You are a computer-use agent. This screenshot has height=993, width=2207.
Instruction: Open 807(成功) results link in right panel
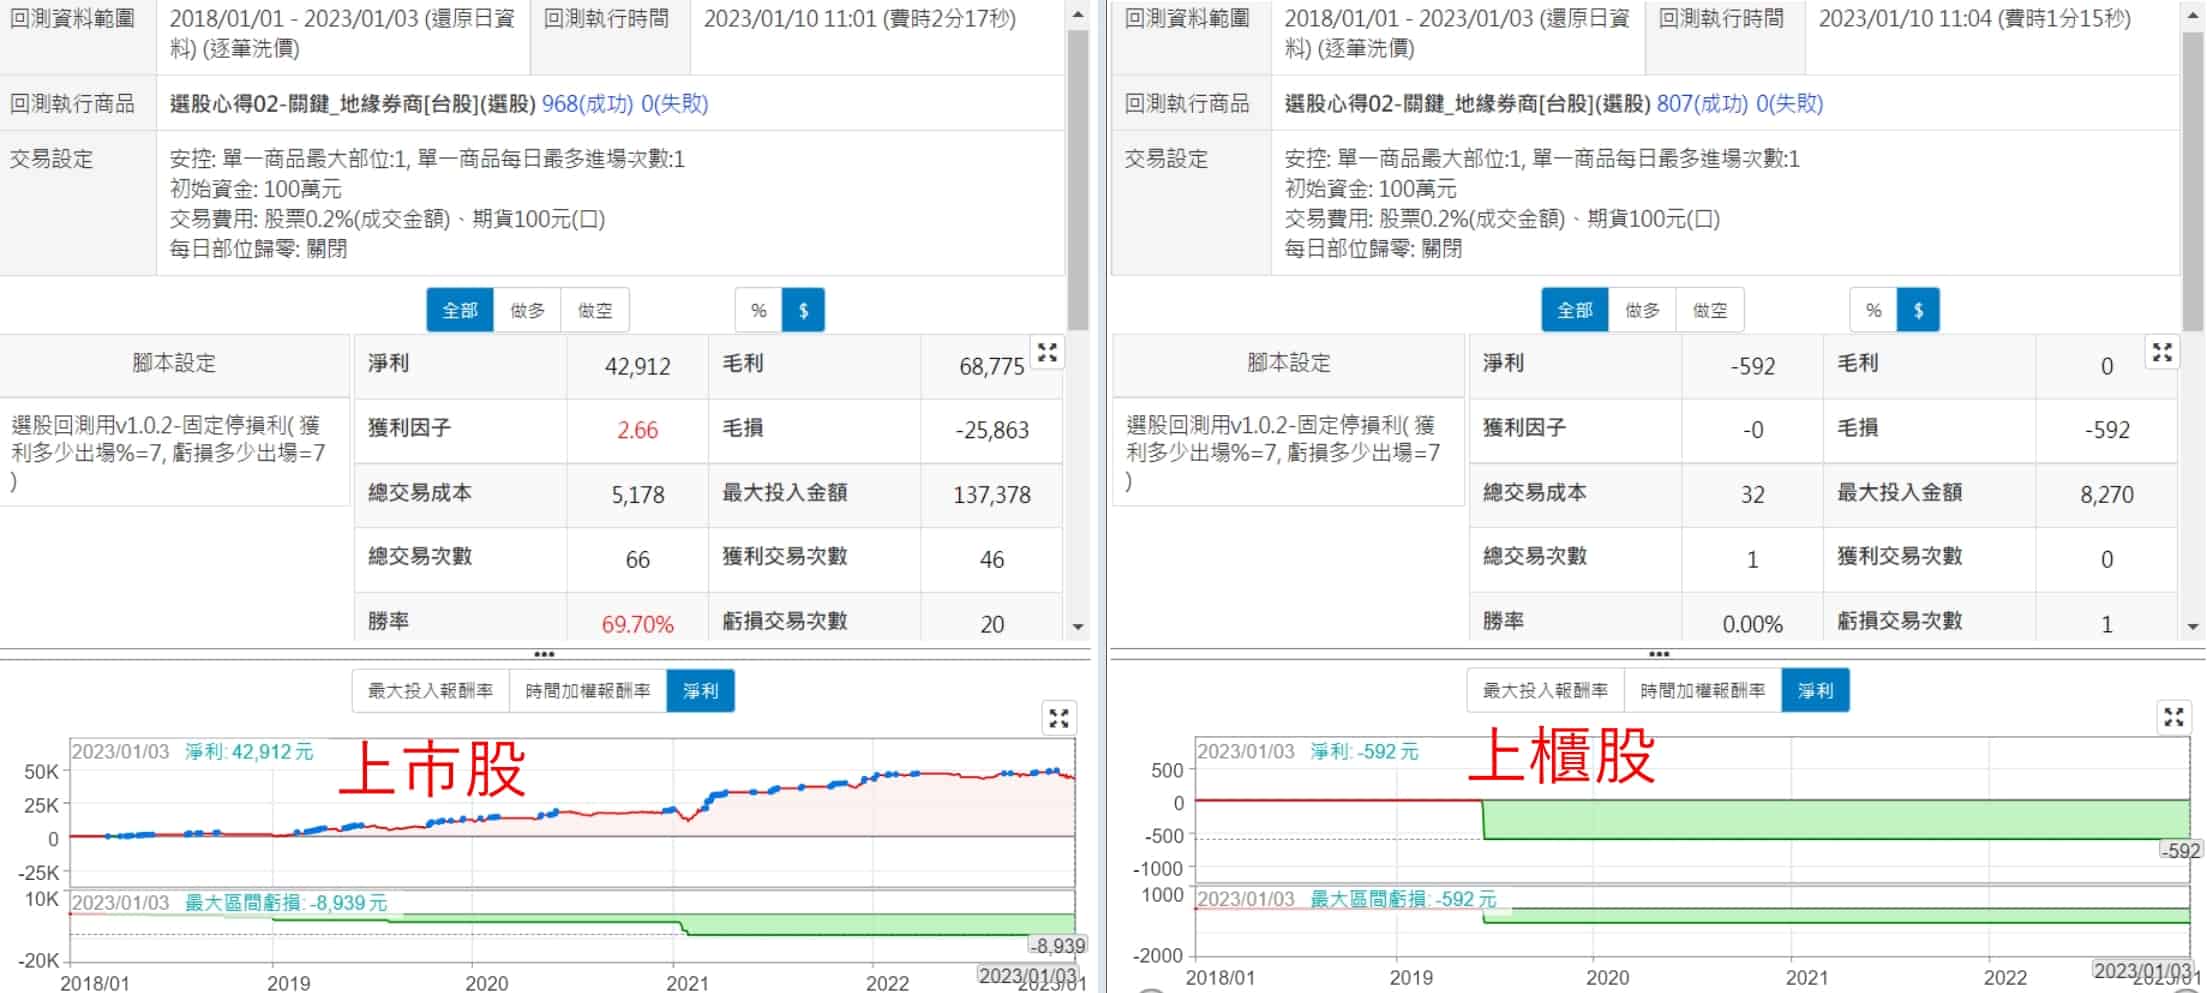1702,103
